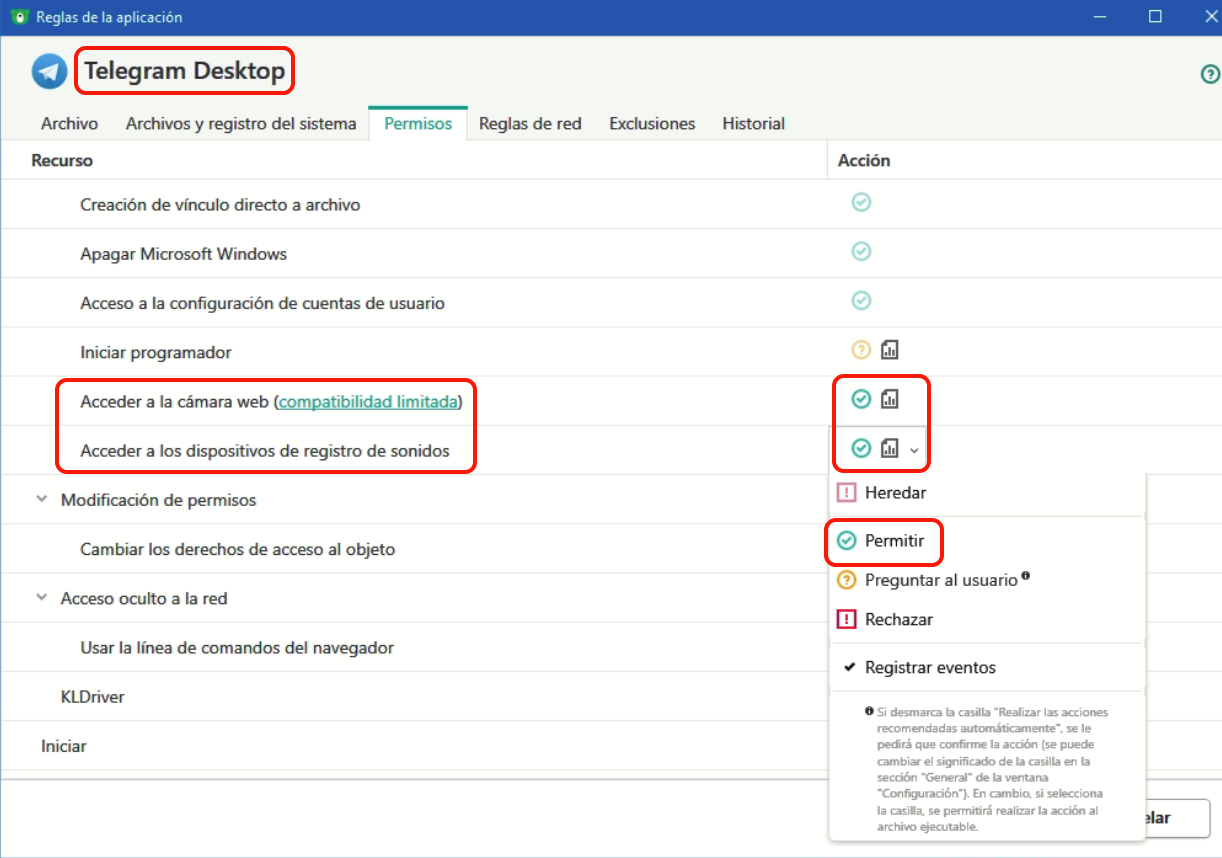
Task: Select Usar la línea de comandos row
Action: (x=414, y=647)
